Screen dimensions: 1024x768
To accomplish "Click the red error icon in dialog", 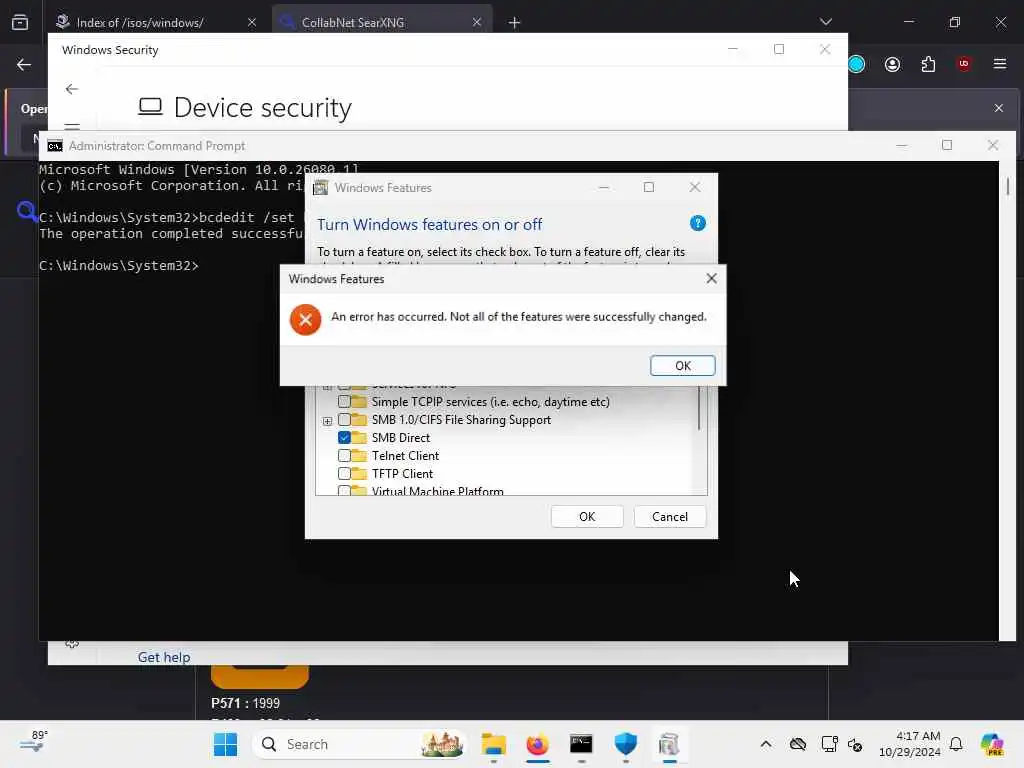I will tap(305, 320).
